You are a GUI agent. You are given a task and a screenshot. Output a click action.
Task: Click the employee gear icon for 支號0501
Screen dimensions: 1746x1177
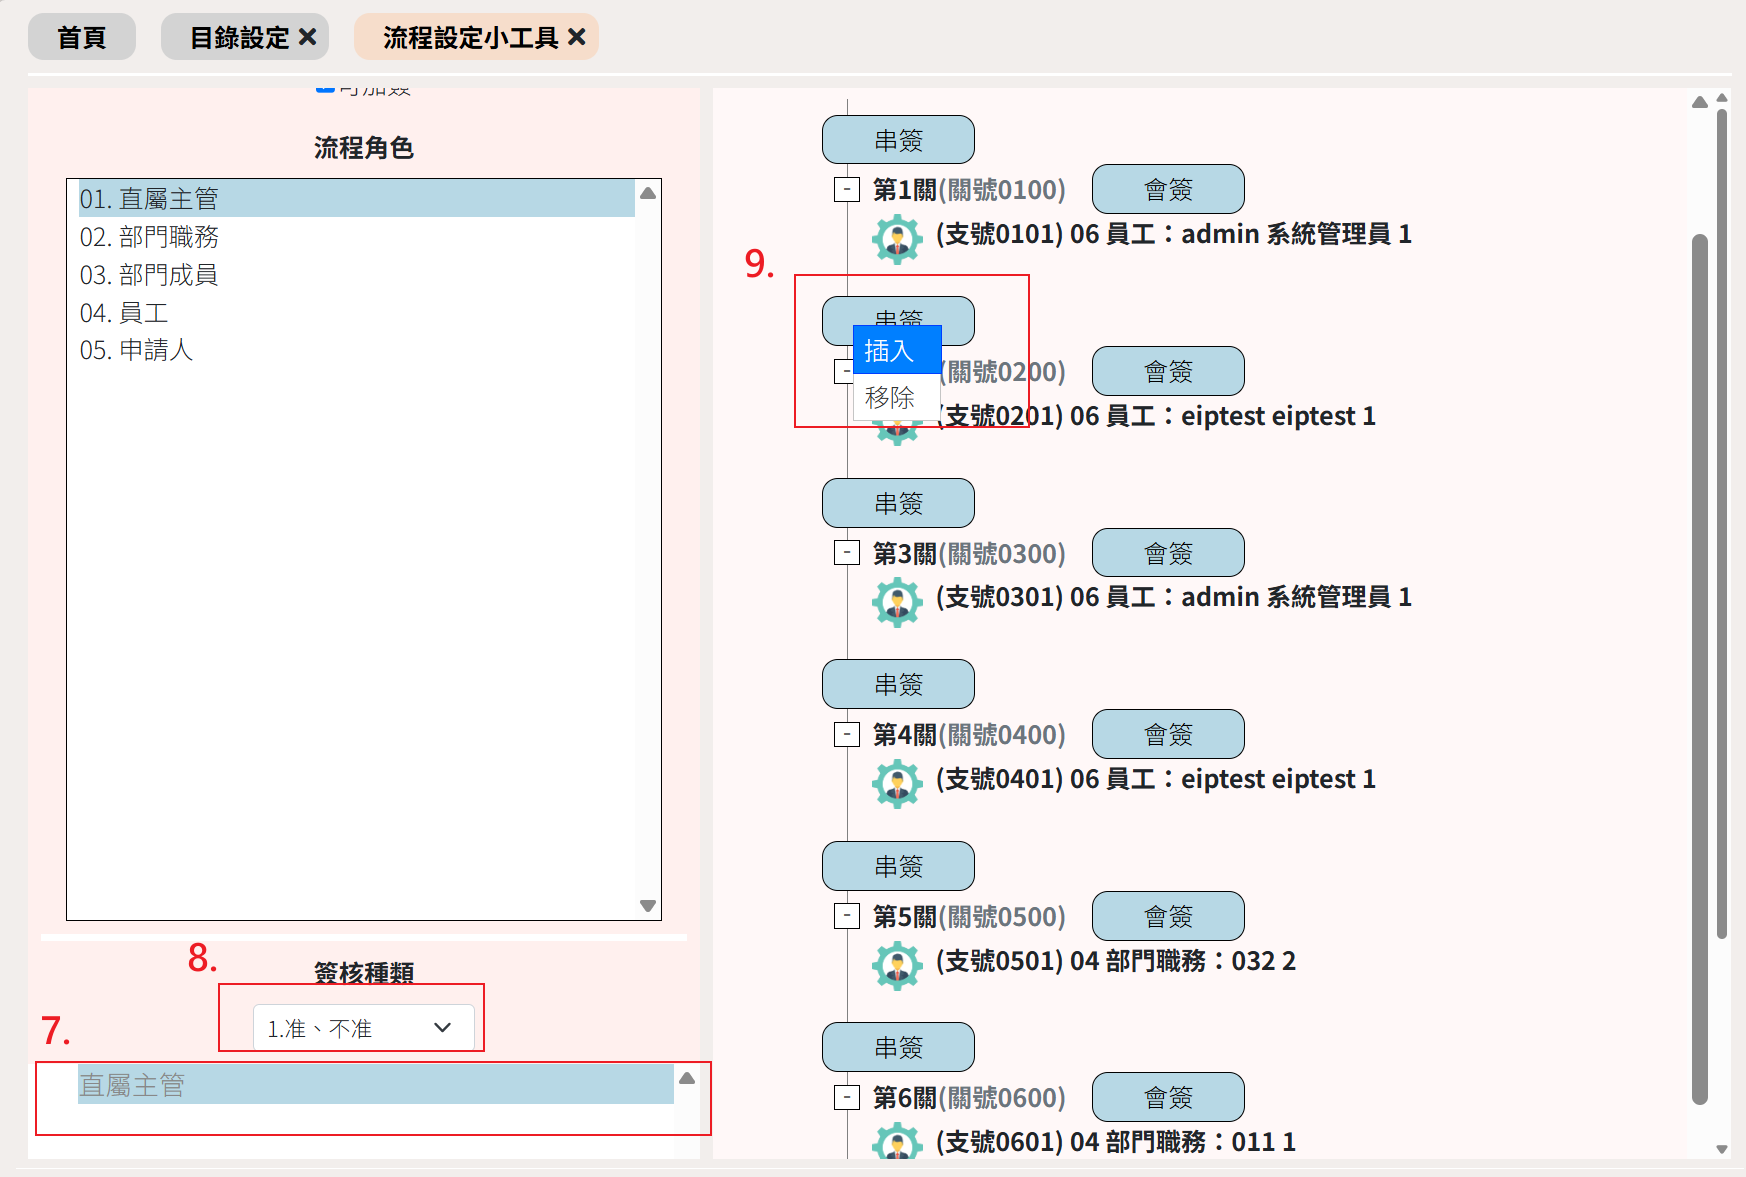pos(897,966)
